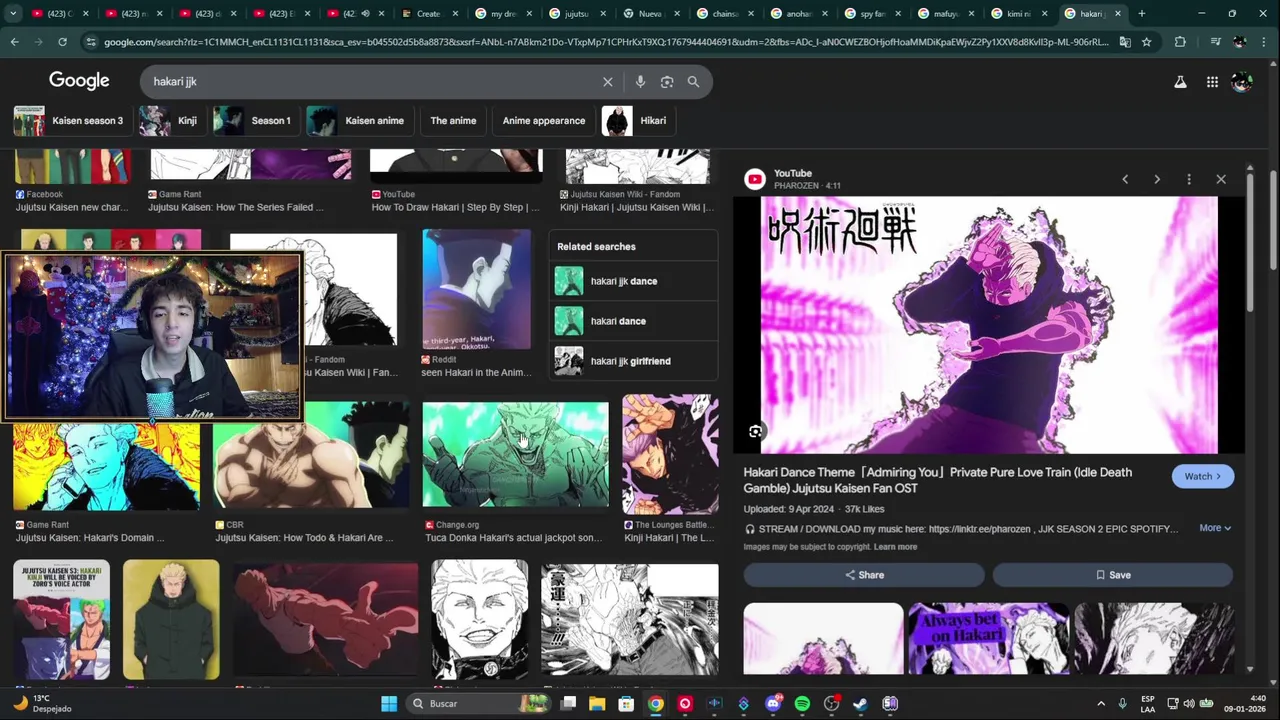Open the preview panel three-dot menu
Image resolution: width=1280 pixels, height=720 pixels.
(x=1189, y=179)
